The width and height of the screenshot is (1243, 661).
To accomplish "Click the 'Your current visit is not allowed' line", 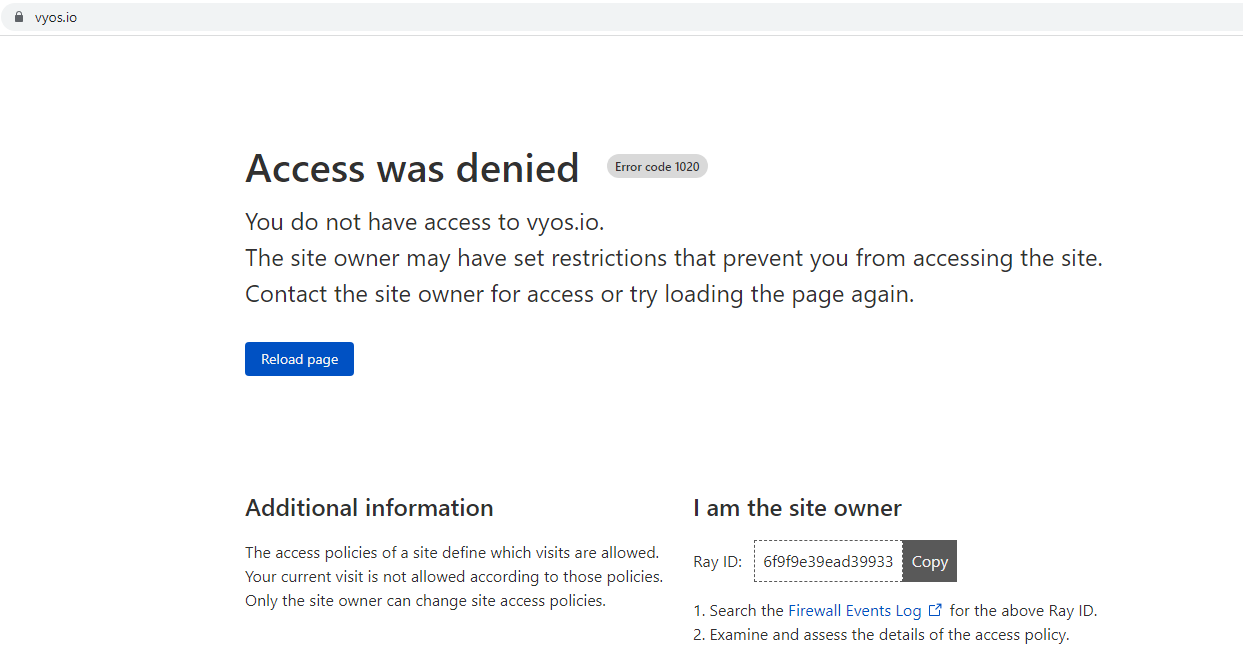I will [x=453, y=577].
